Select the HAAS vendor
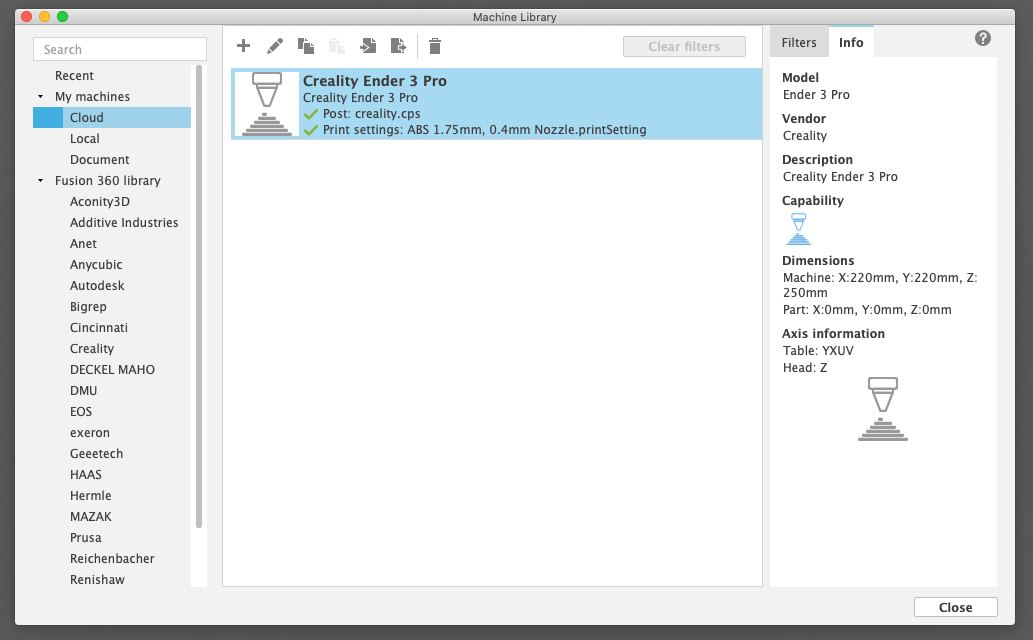The height and width of the screenshot is (640, 1033). tap(86, 475)
